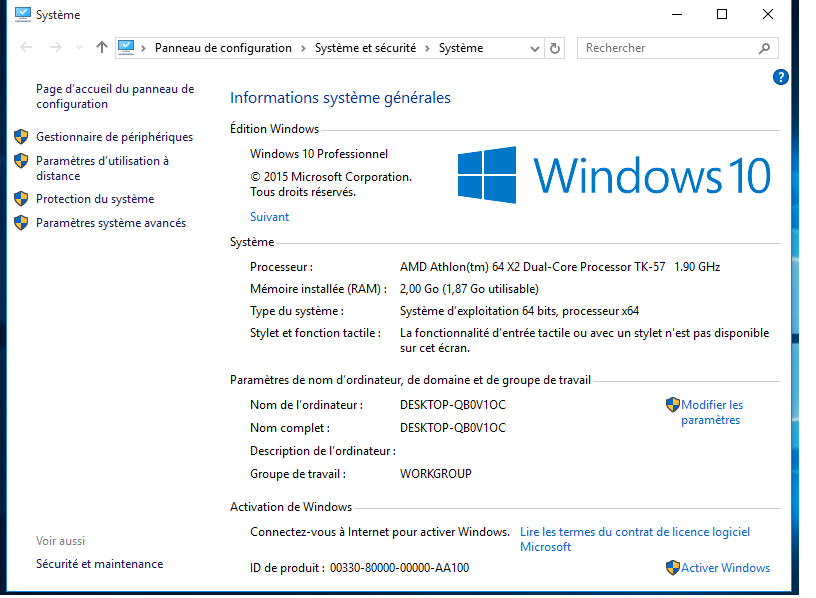
Task: Click the shield icon beside Gestionnaire de périphériques
Action: coord(21,137)
